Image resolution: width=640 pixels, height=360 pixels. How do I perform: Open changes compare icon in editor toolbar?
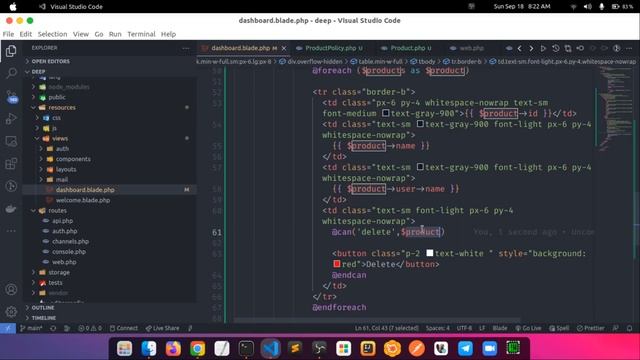[x=568, y=48]
